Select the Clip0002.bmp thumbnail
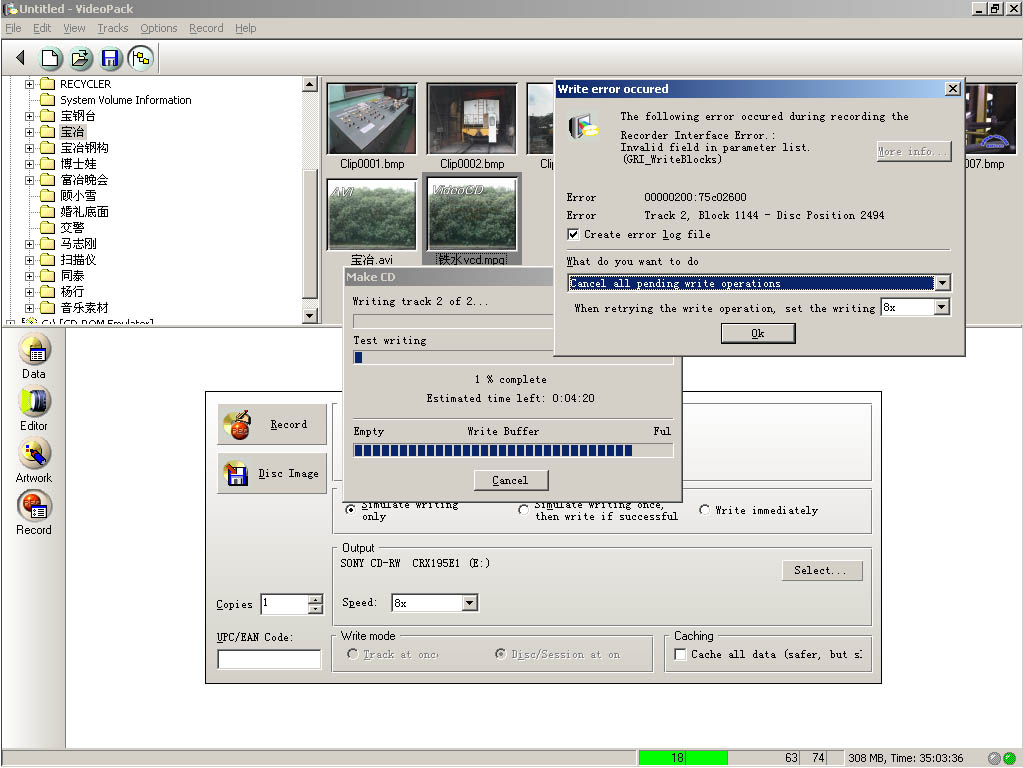The height and width of the screenshot is (768, 1023). [x=472, y=119]
